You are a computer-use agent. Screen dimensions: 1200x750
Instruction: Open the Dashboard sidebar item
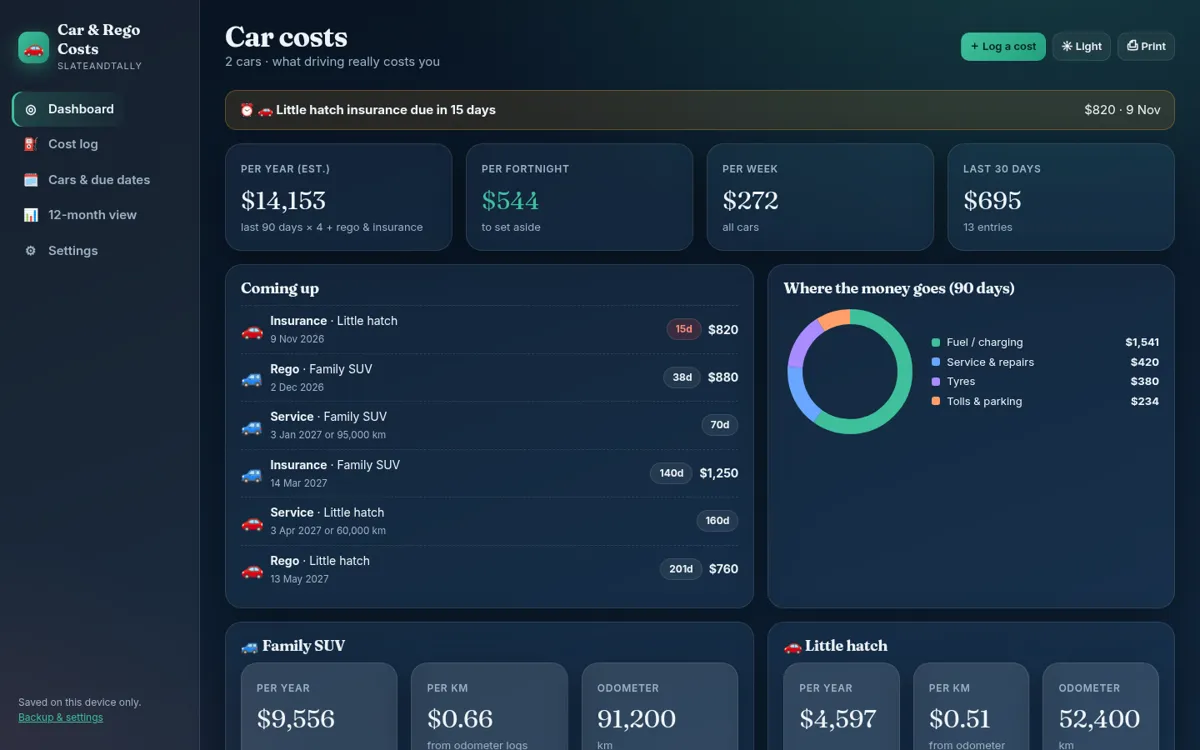click(70, 109)
